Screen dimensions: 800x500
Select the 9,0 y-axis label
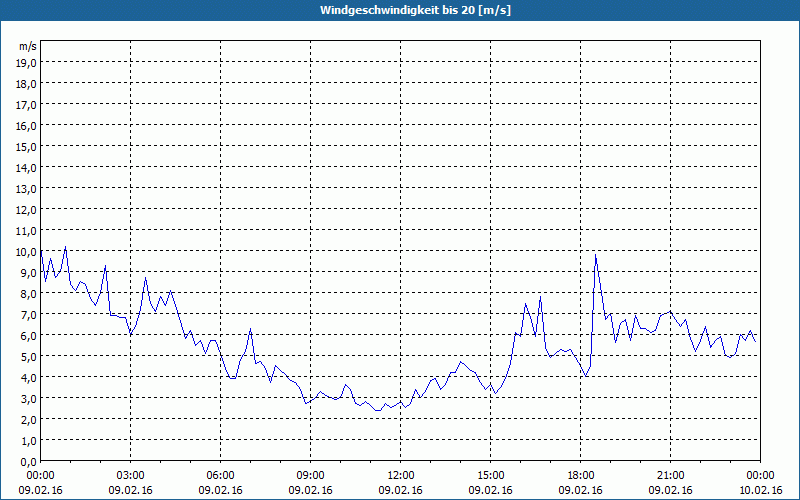(28, 272)
